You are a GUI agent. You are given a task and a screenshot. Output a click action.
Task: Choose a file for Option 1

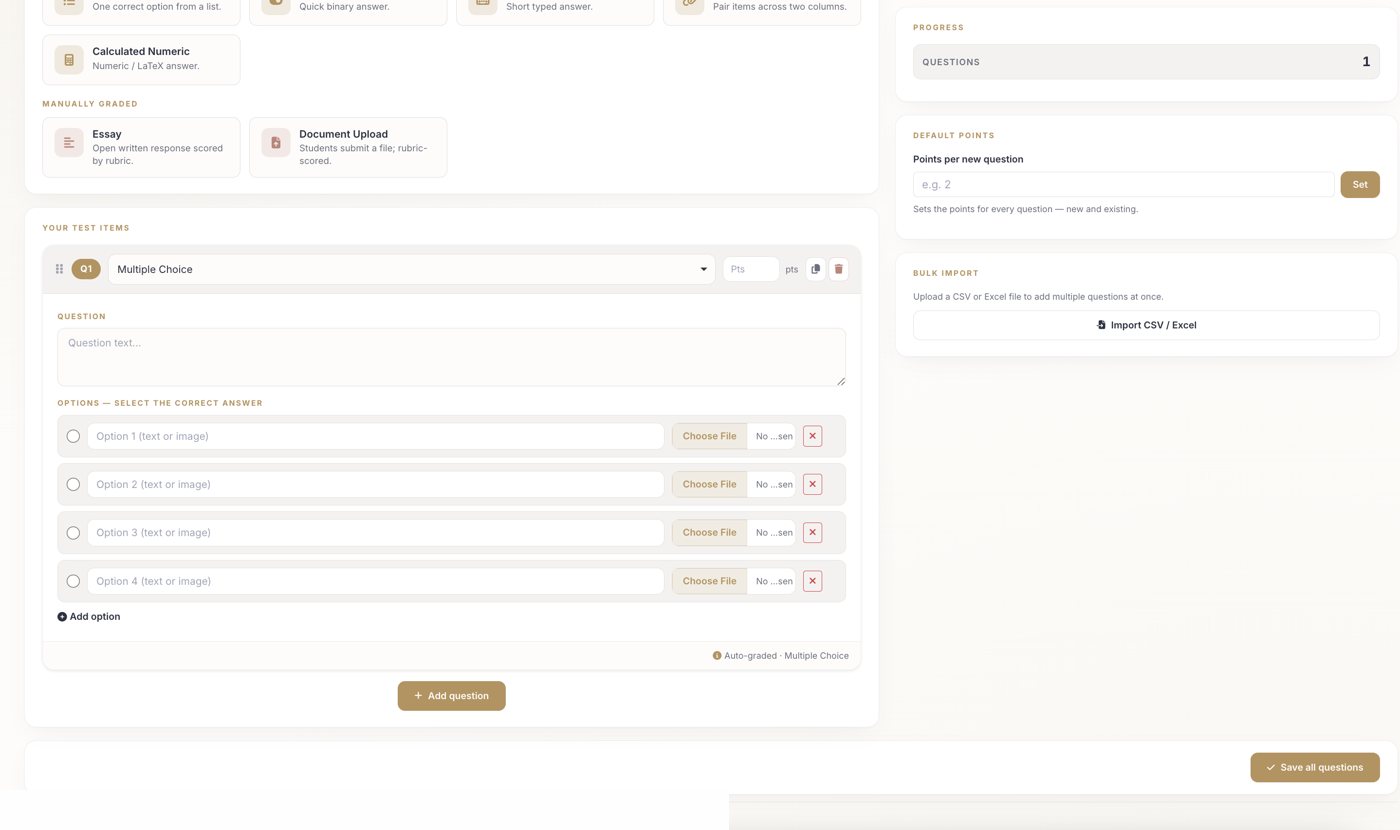pos(710,436)
